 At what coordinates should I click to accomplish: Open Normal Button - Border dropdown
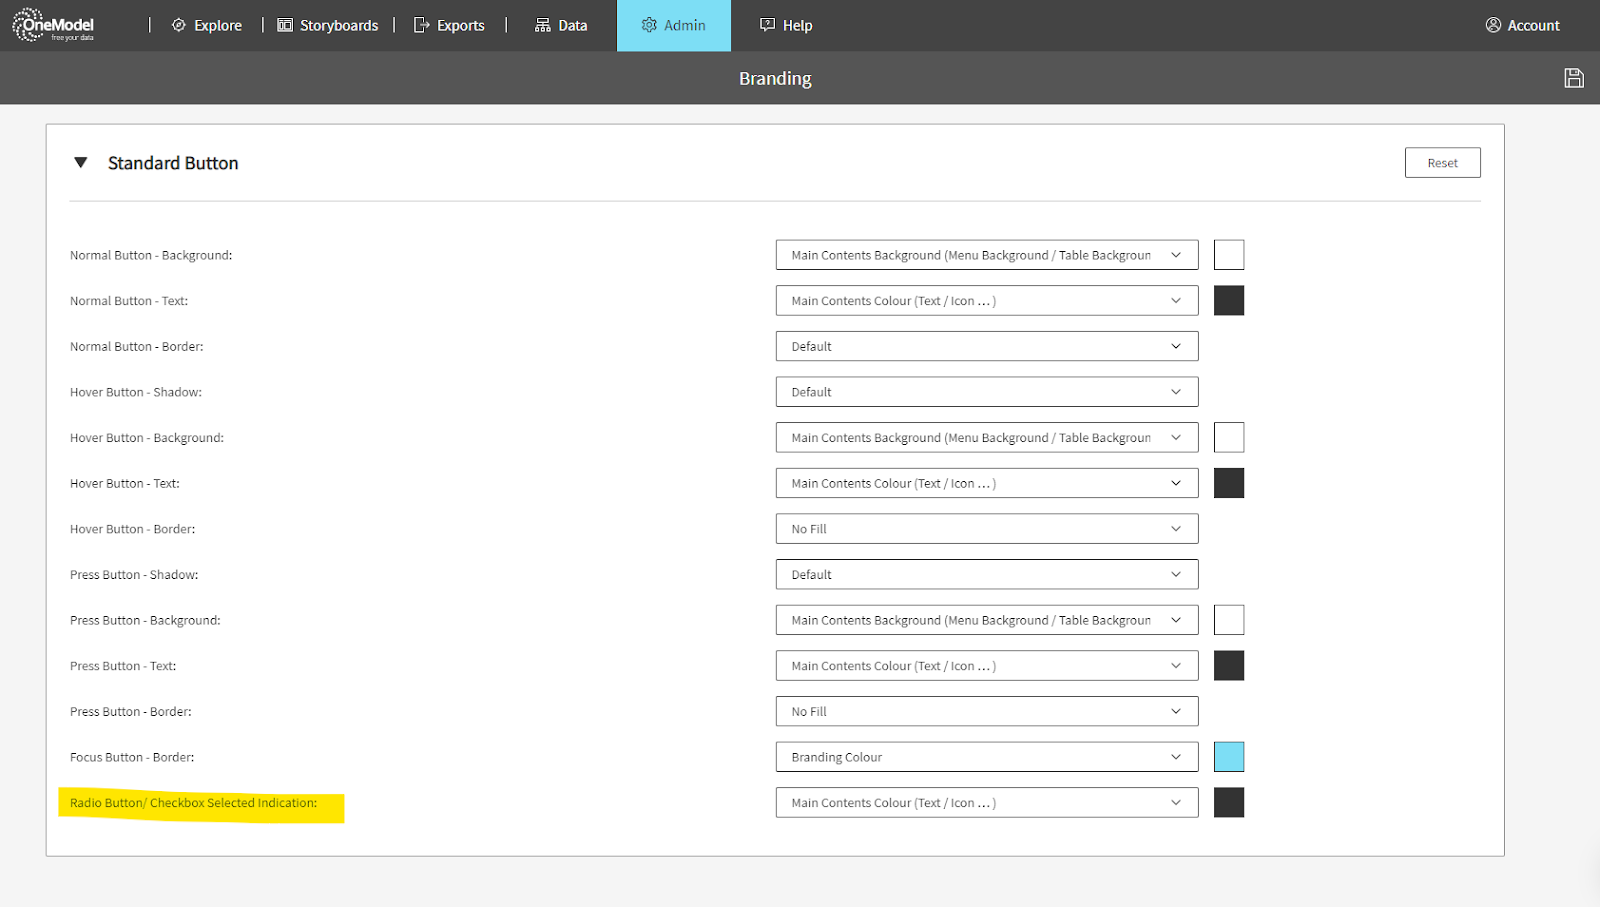[x=986, y=347]
